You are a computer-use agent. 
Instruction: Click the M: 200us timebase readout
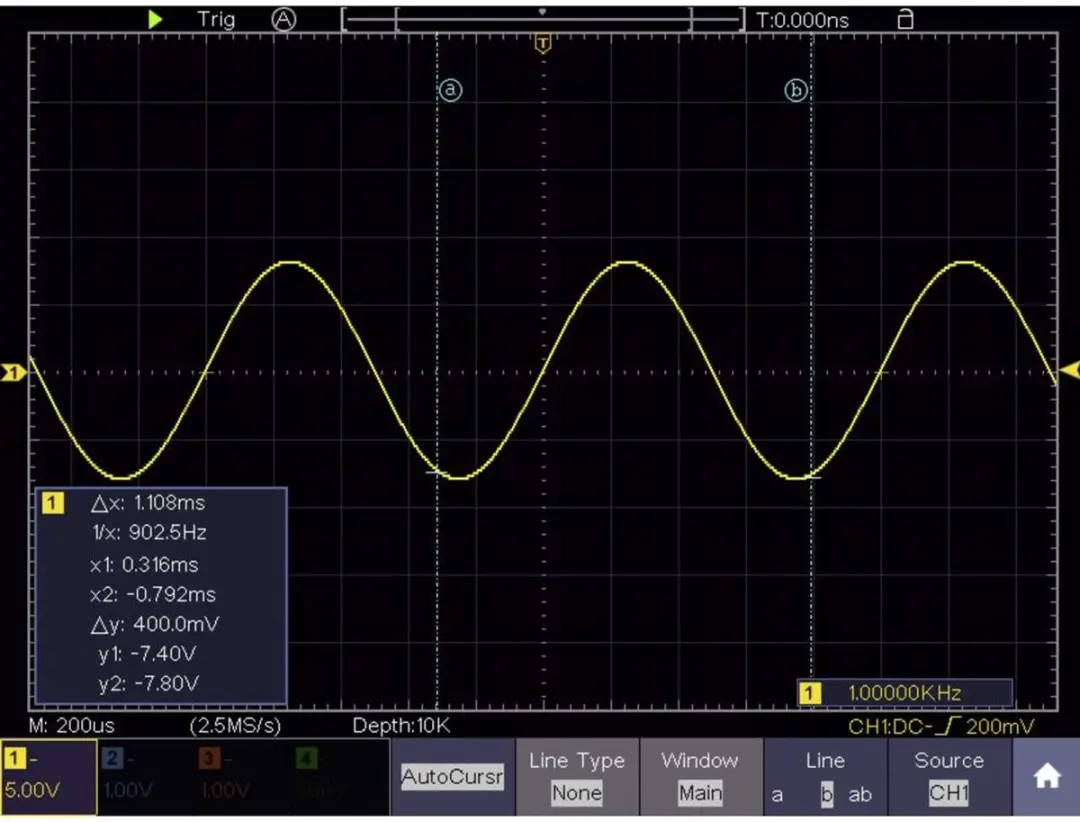72,726
